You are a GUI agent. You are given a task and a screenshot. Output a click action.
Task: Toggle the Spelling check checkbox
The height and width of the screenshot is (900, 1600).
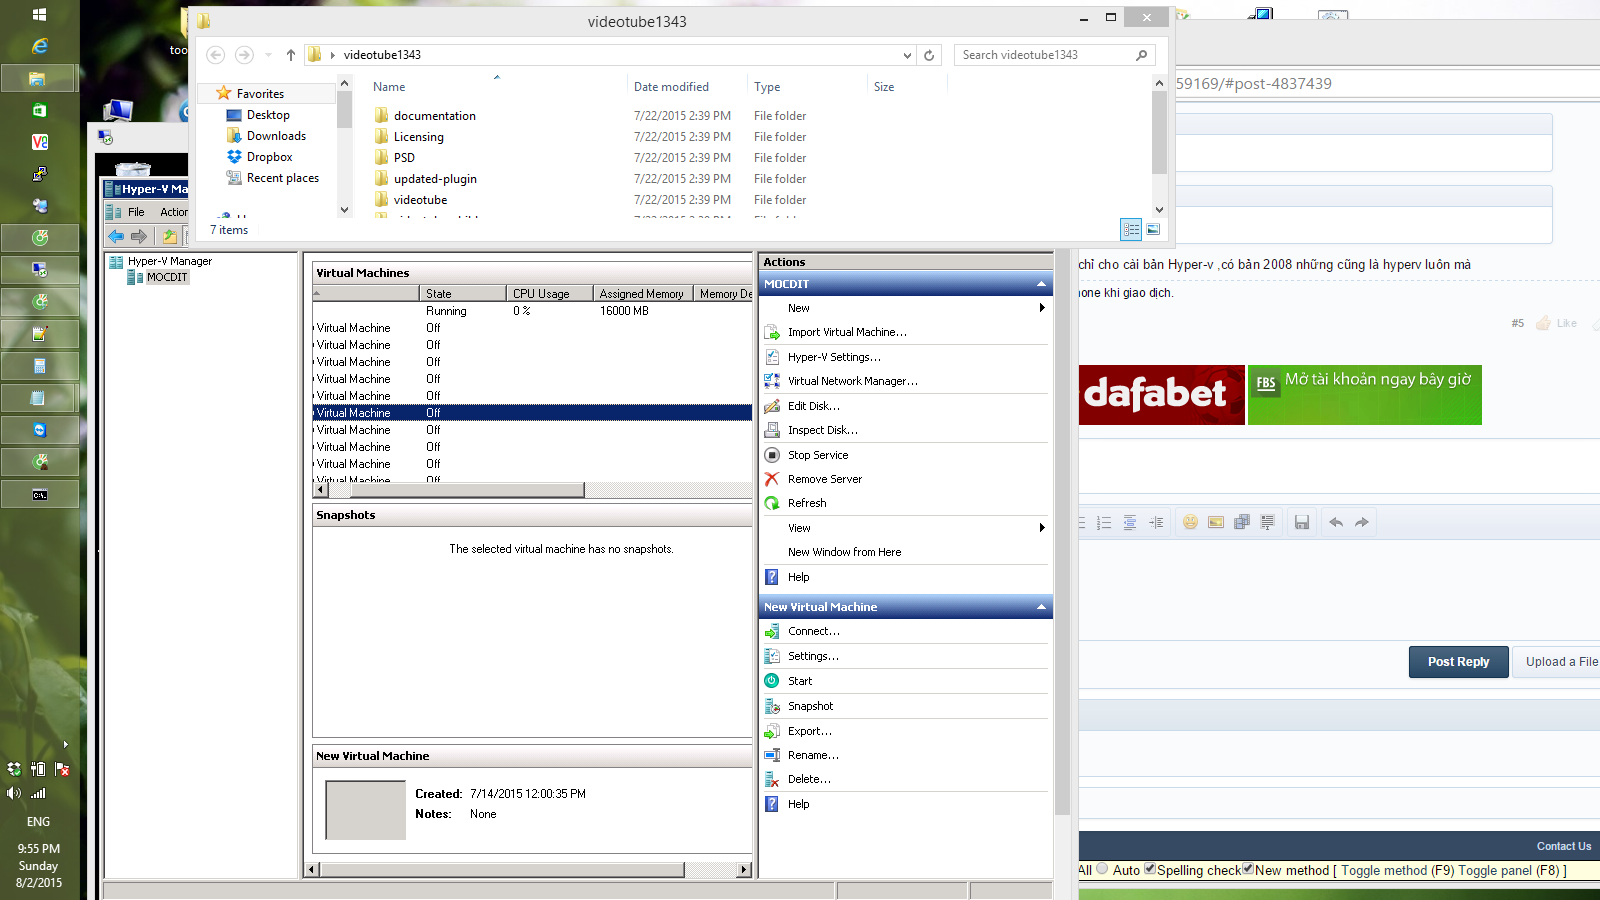(x=1150, y=869)
